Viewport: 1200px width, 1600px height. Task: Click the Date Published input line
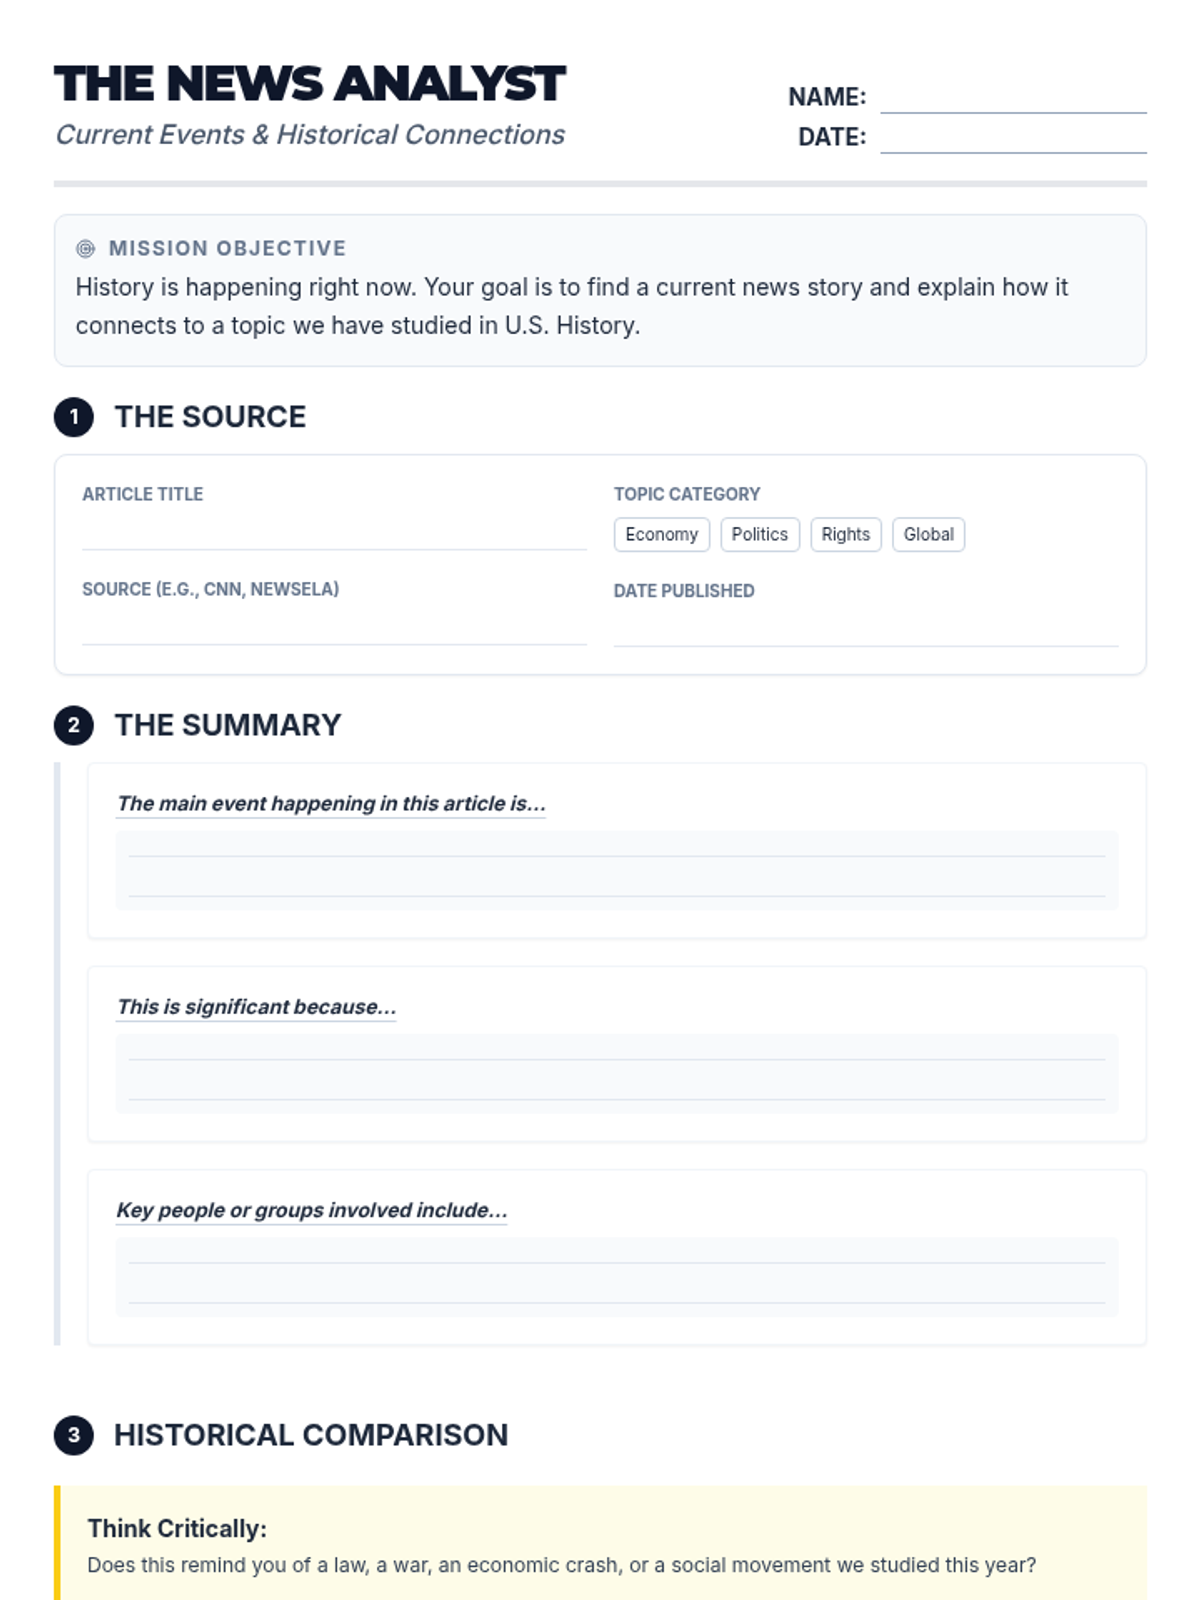click(865, 632)
